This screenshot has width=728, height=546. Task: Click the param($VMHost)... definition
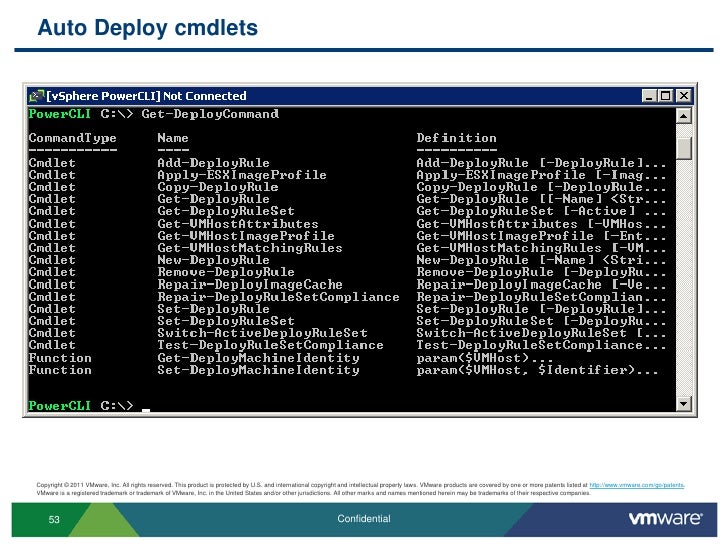[485, 358]
